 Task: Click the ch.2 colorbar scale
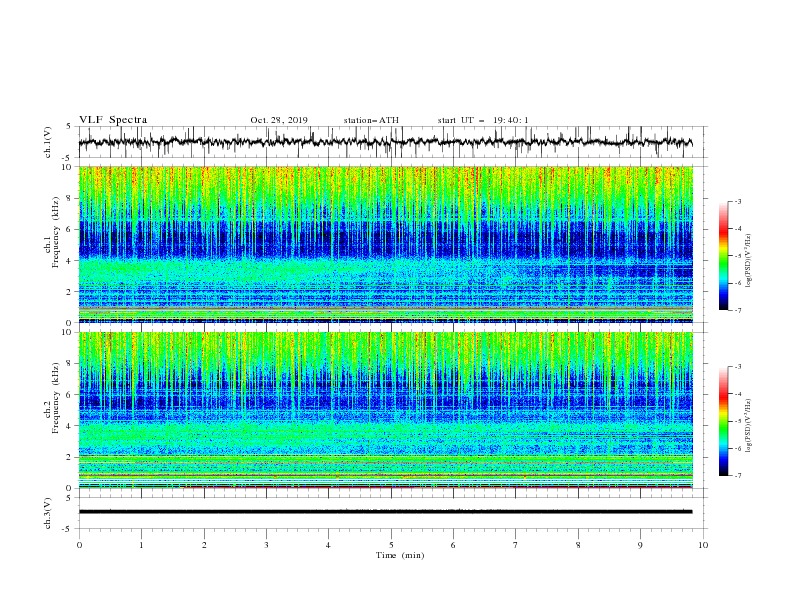pyautogui.click(x=723, y=421)
